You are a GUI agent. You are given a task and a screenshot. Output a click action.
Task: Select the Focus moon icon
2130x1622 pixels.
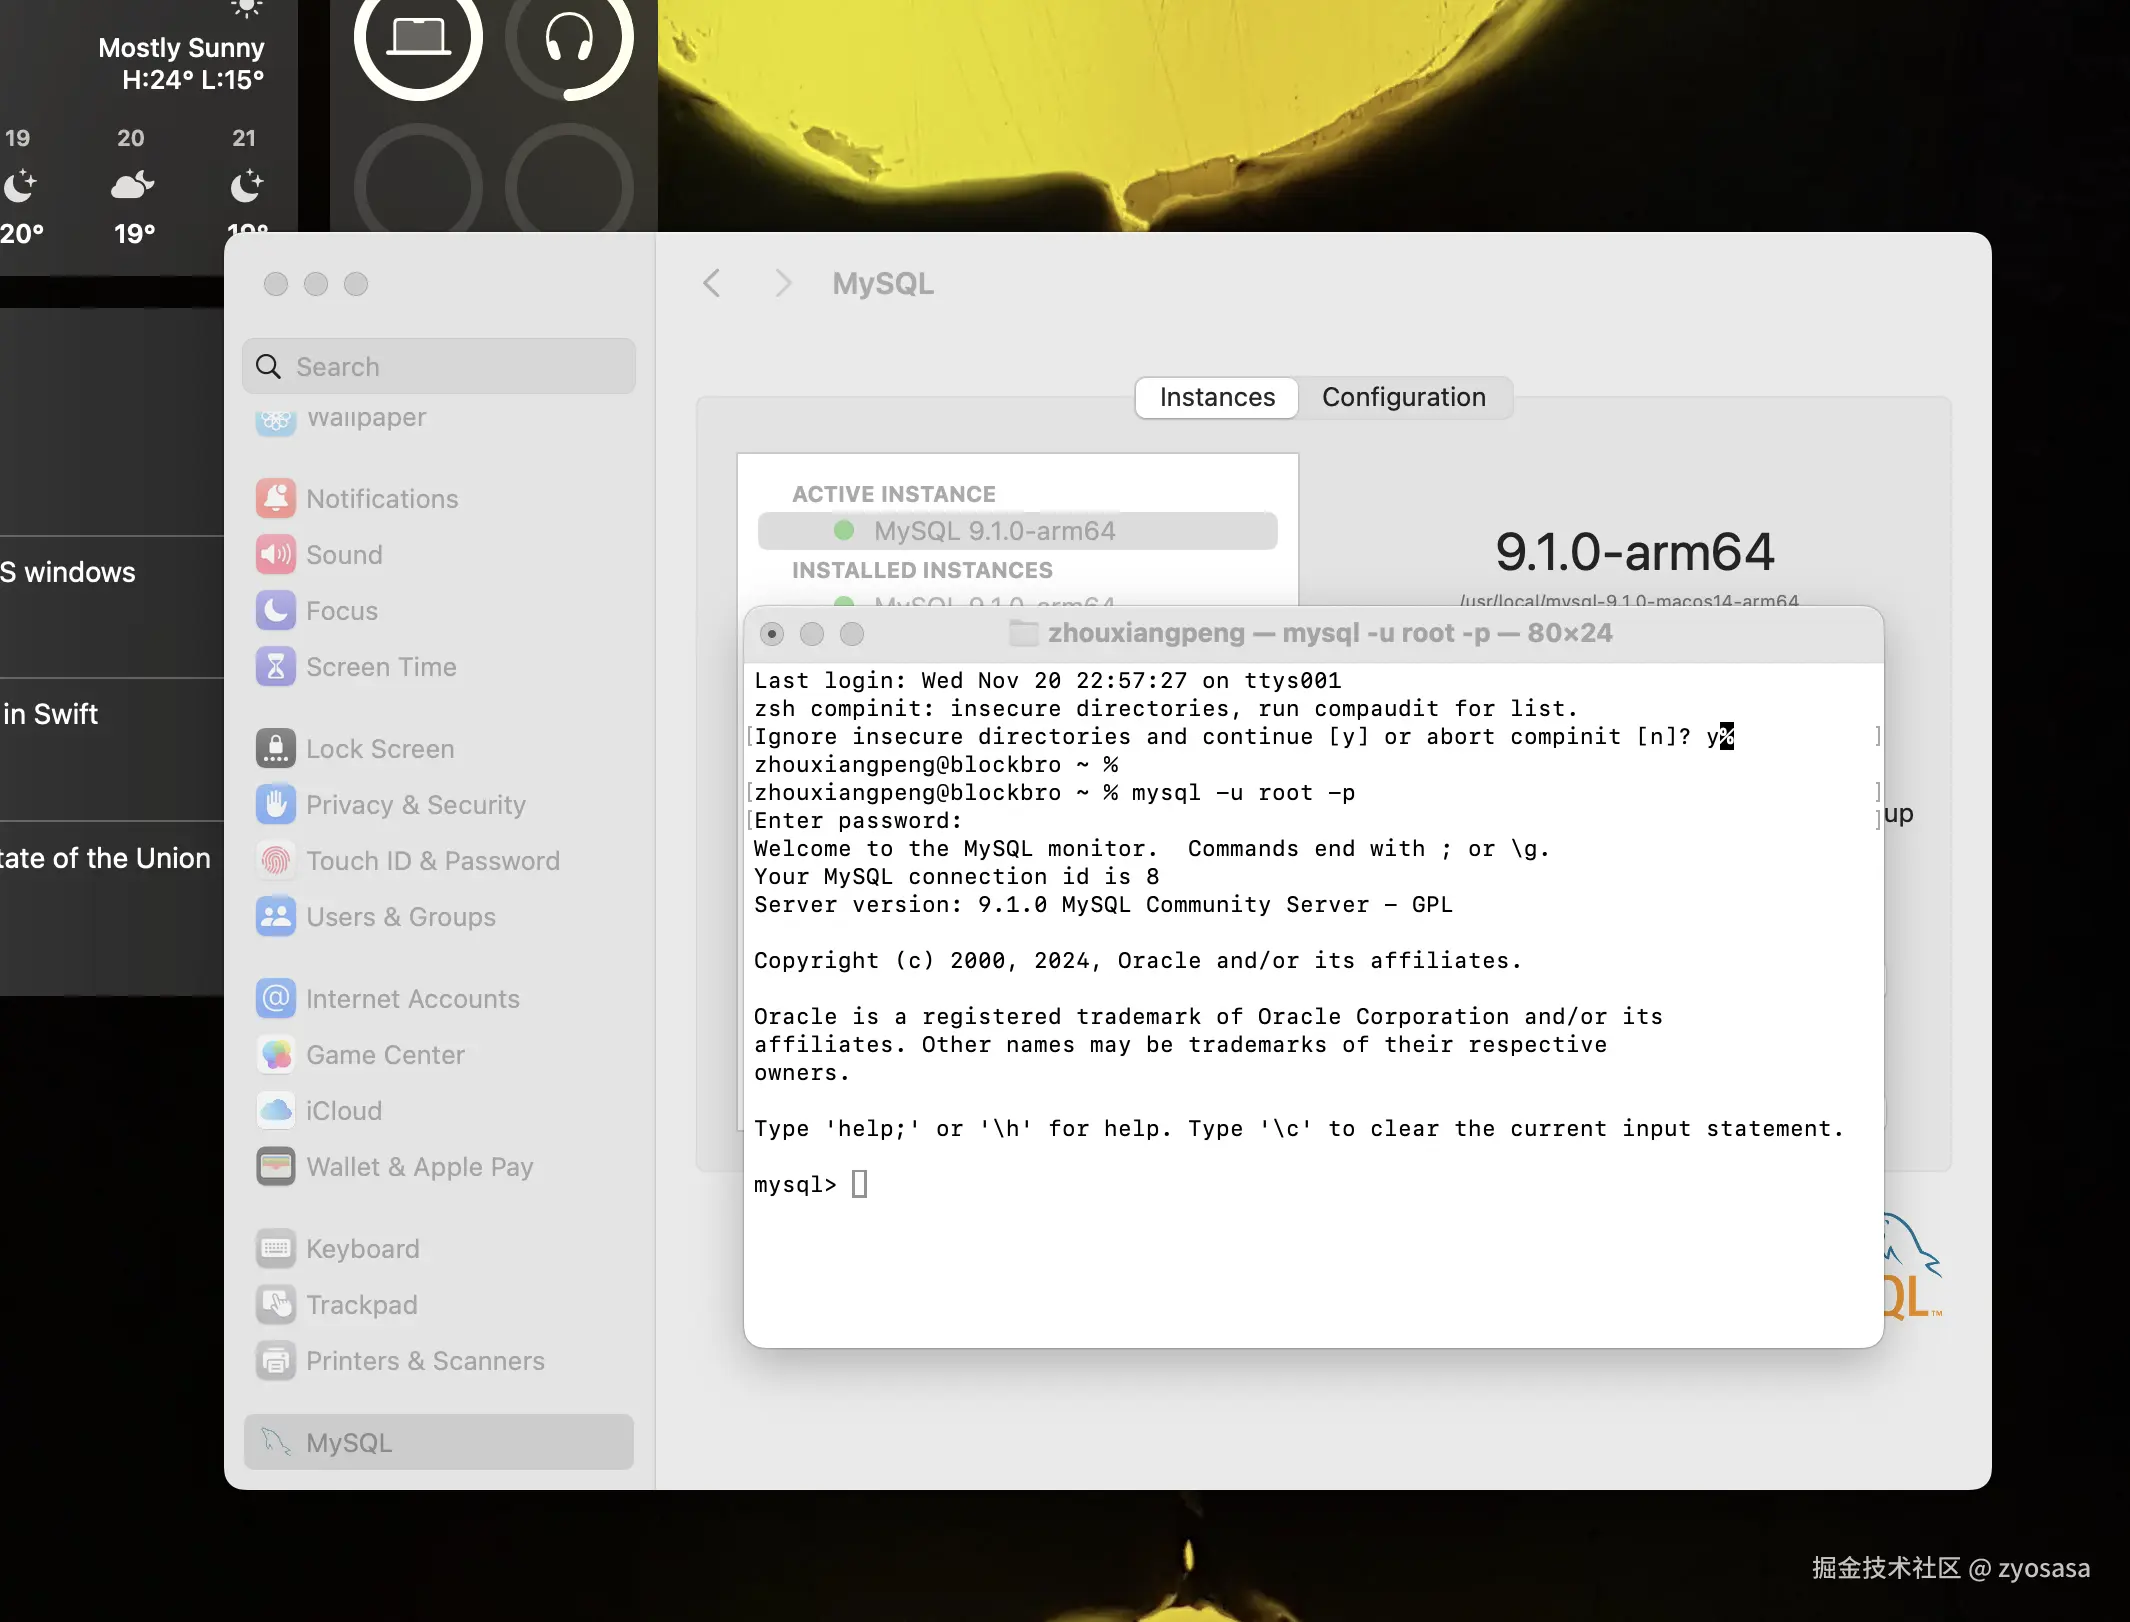coord(276,610)
